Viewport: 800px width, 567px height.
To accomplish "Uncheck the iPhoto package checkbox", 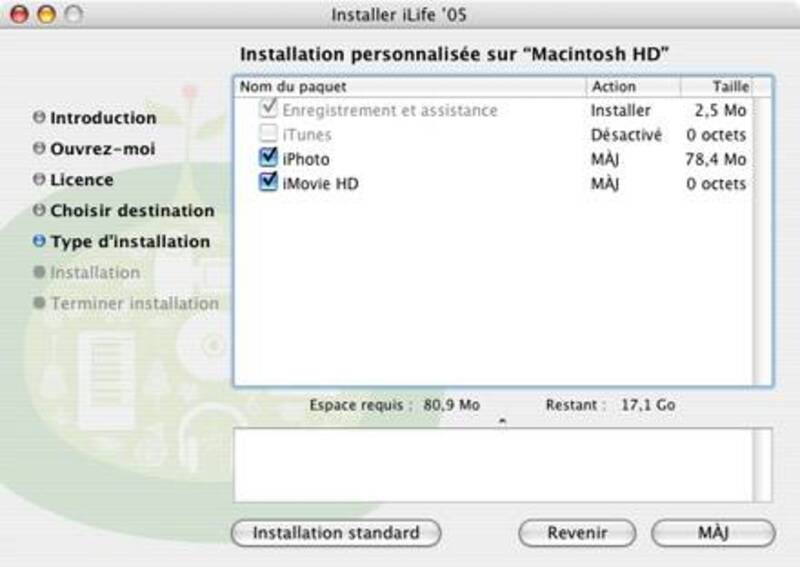I will (268, 158).
